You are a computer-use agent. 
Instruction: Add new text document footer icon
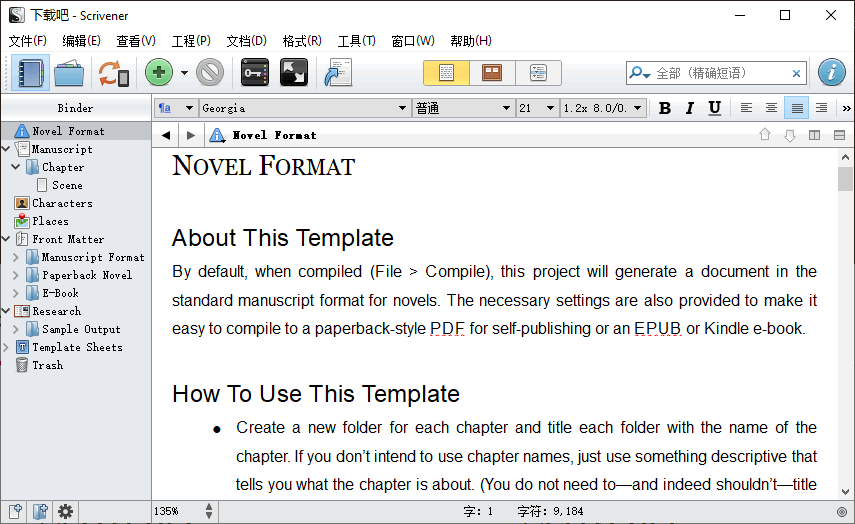point(15,511)
